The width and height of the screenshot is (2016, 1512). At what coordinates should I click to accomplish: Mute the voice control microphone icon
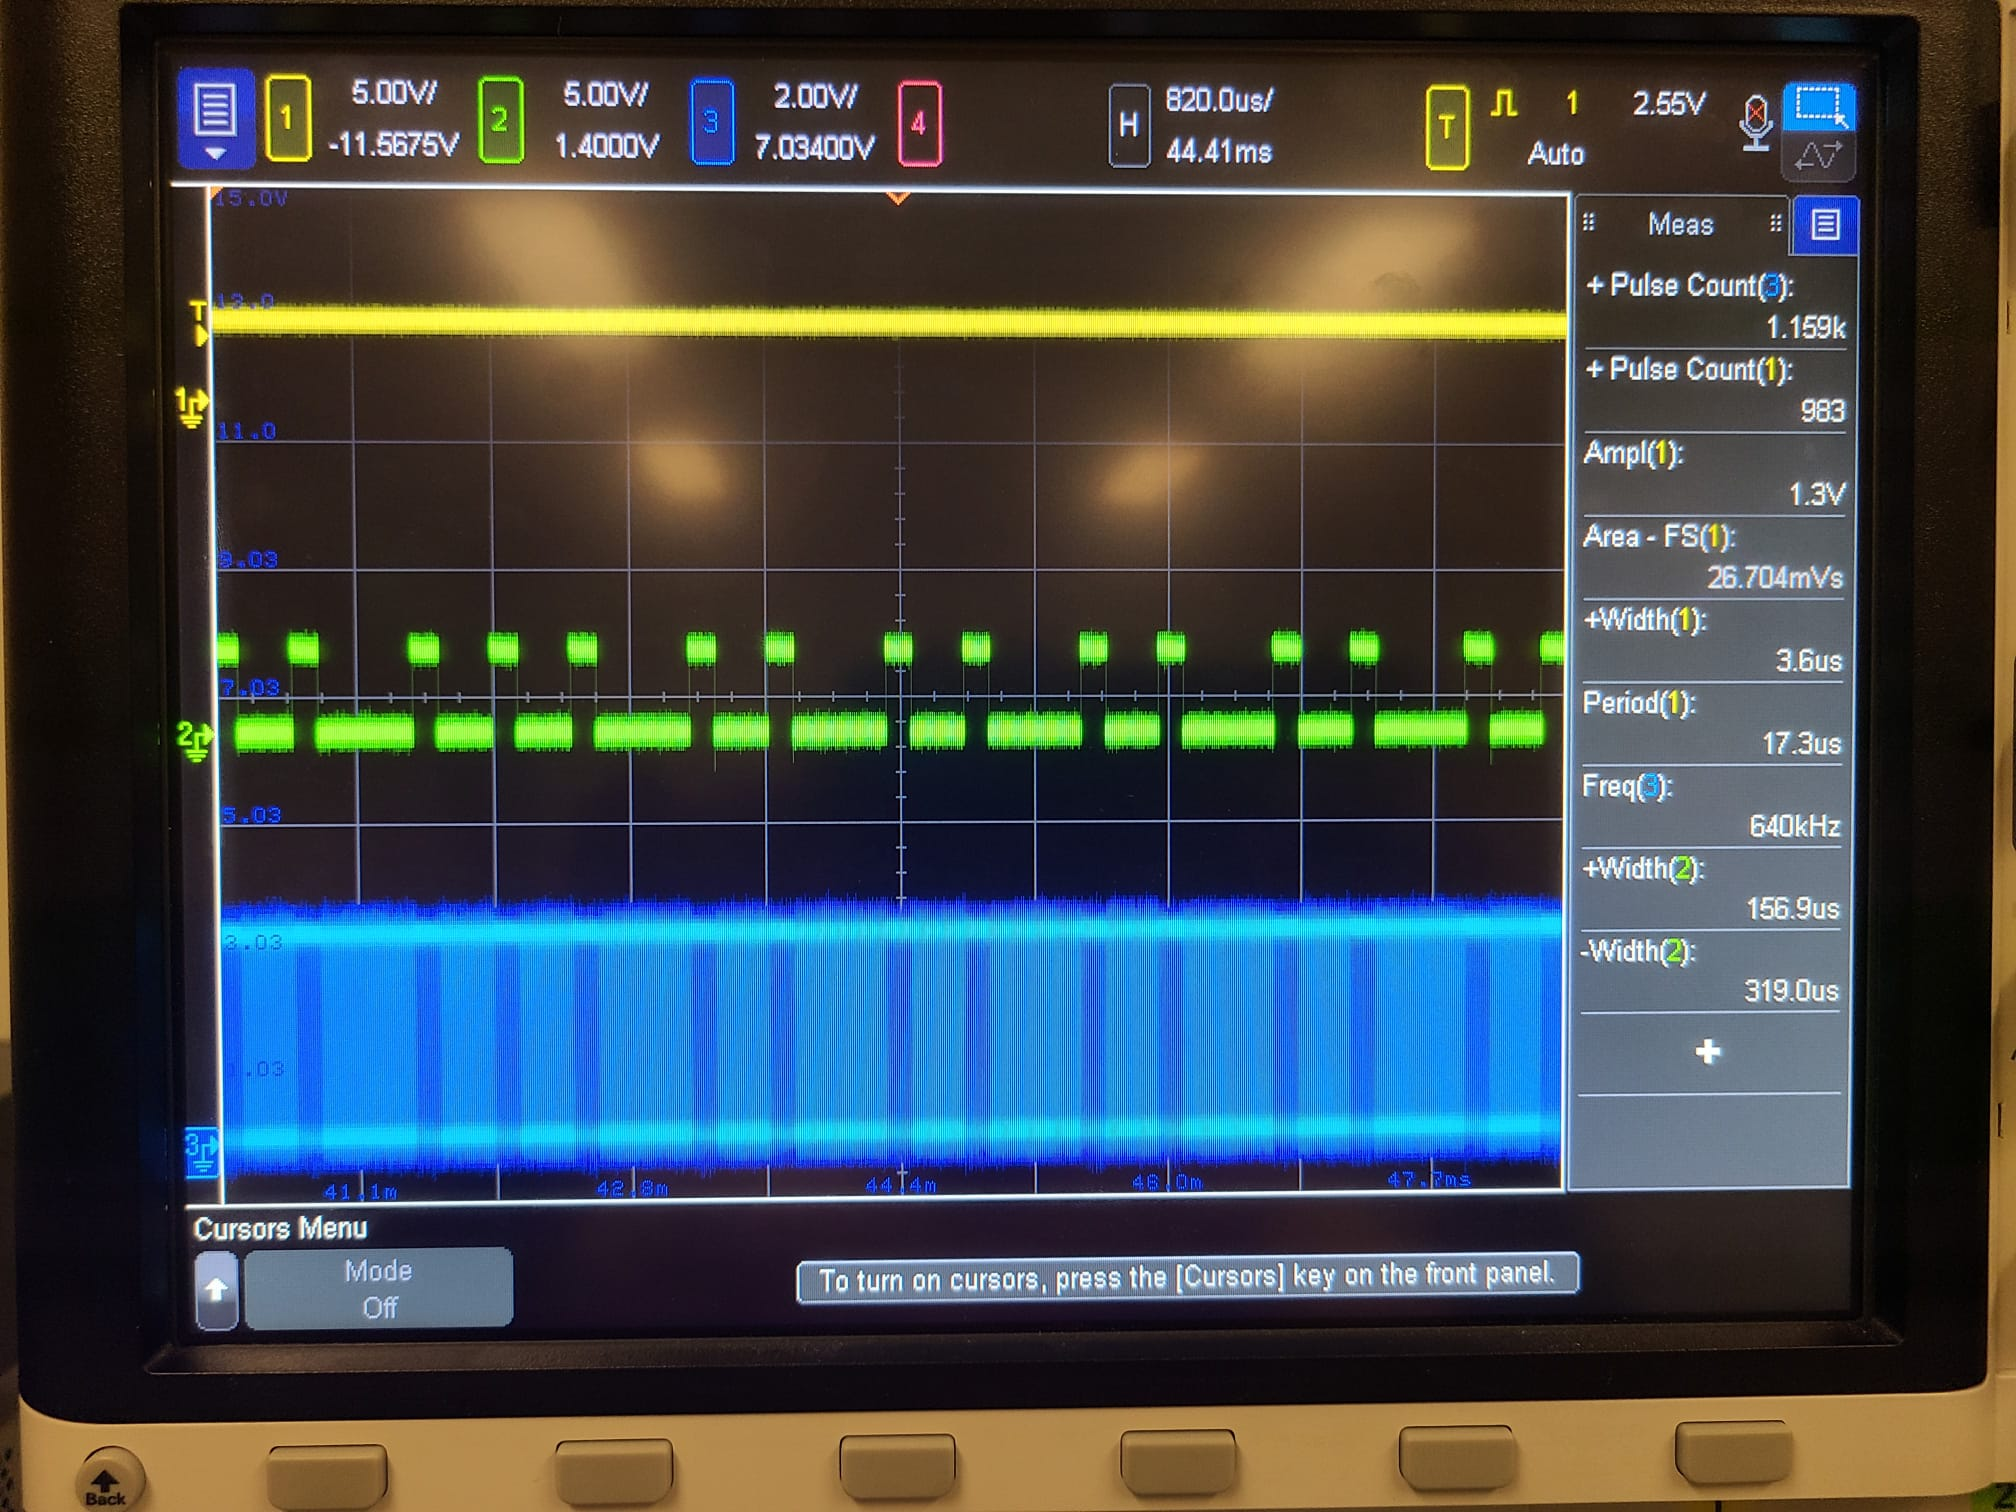pyautogui.click(x=1758, y=120)
